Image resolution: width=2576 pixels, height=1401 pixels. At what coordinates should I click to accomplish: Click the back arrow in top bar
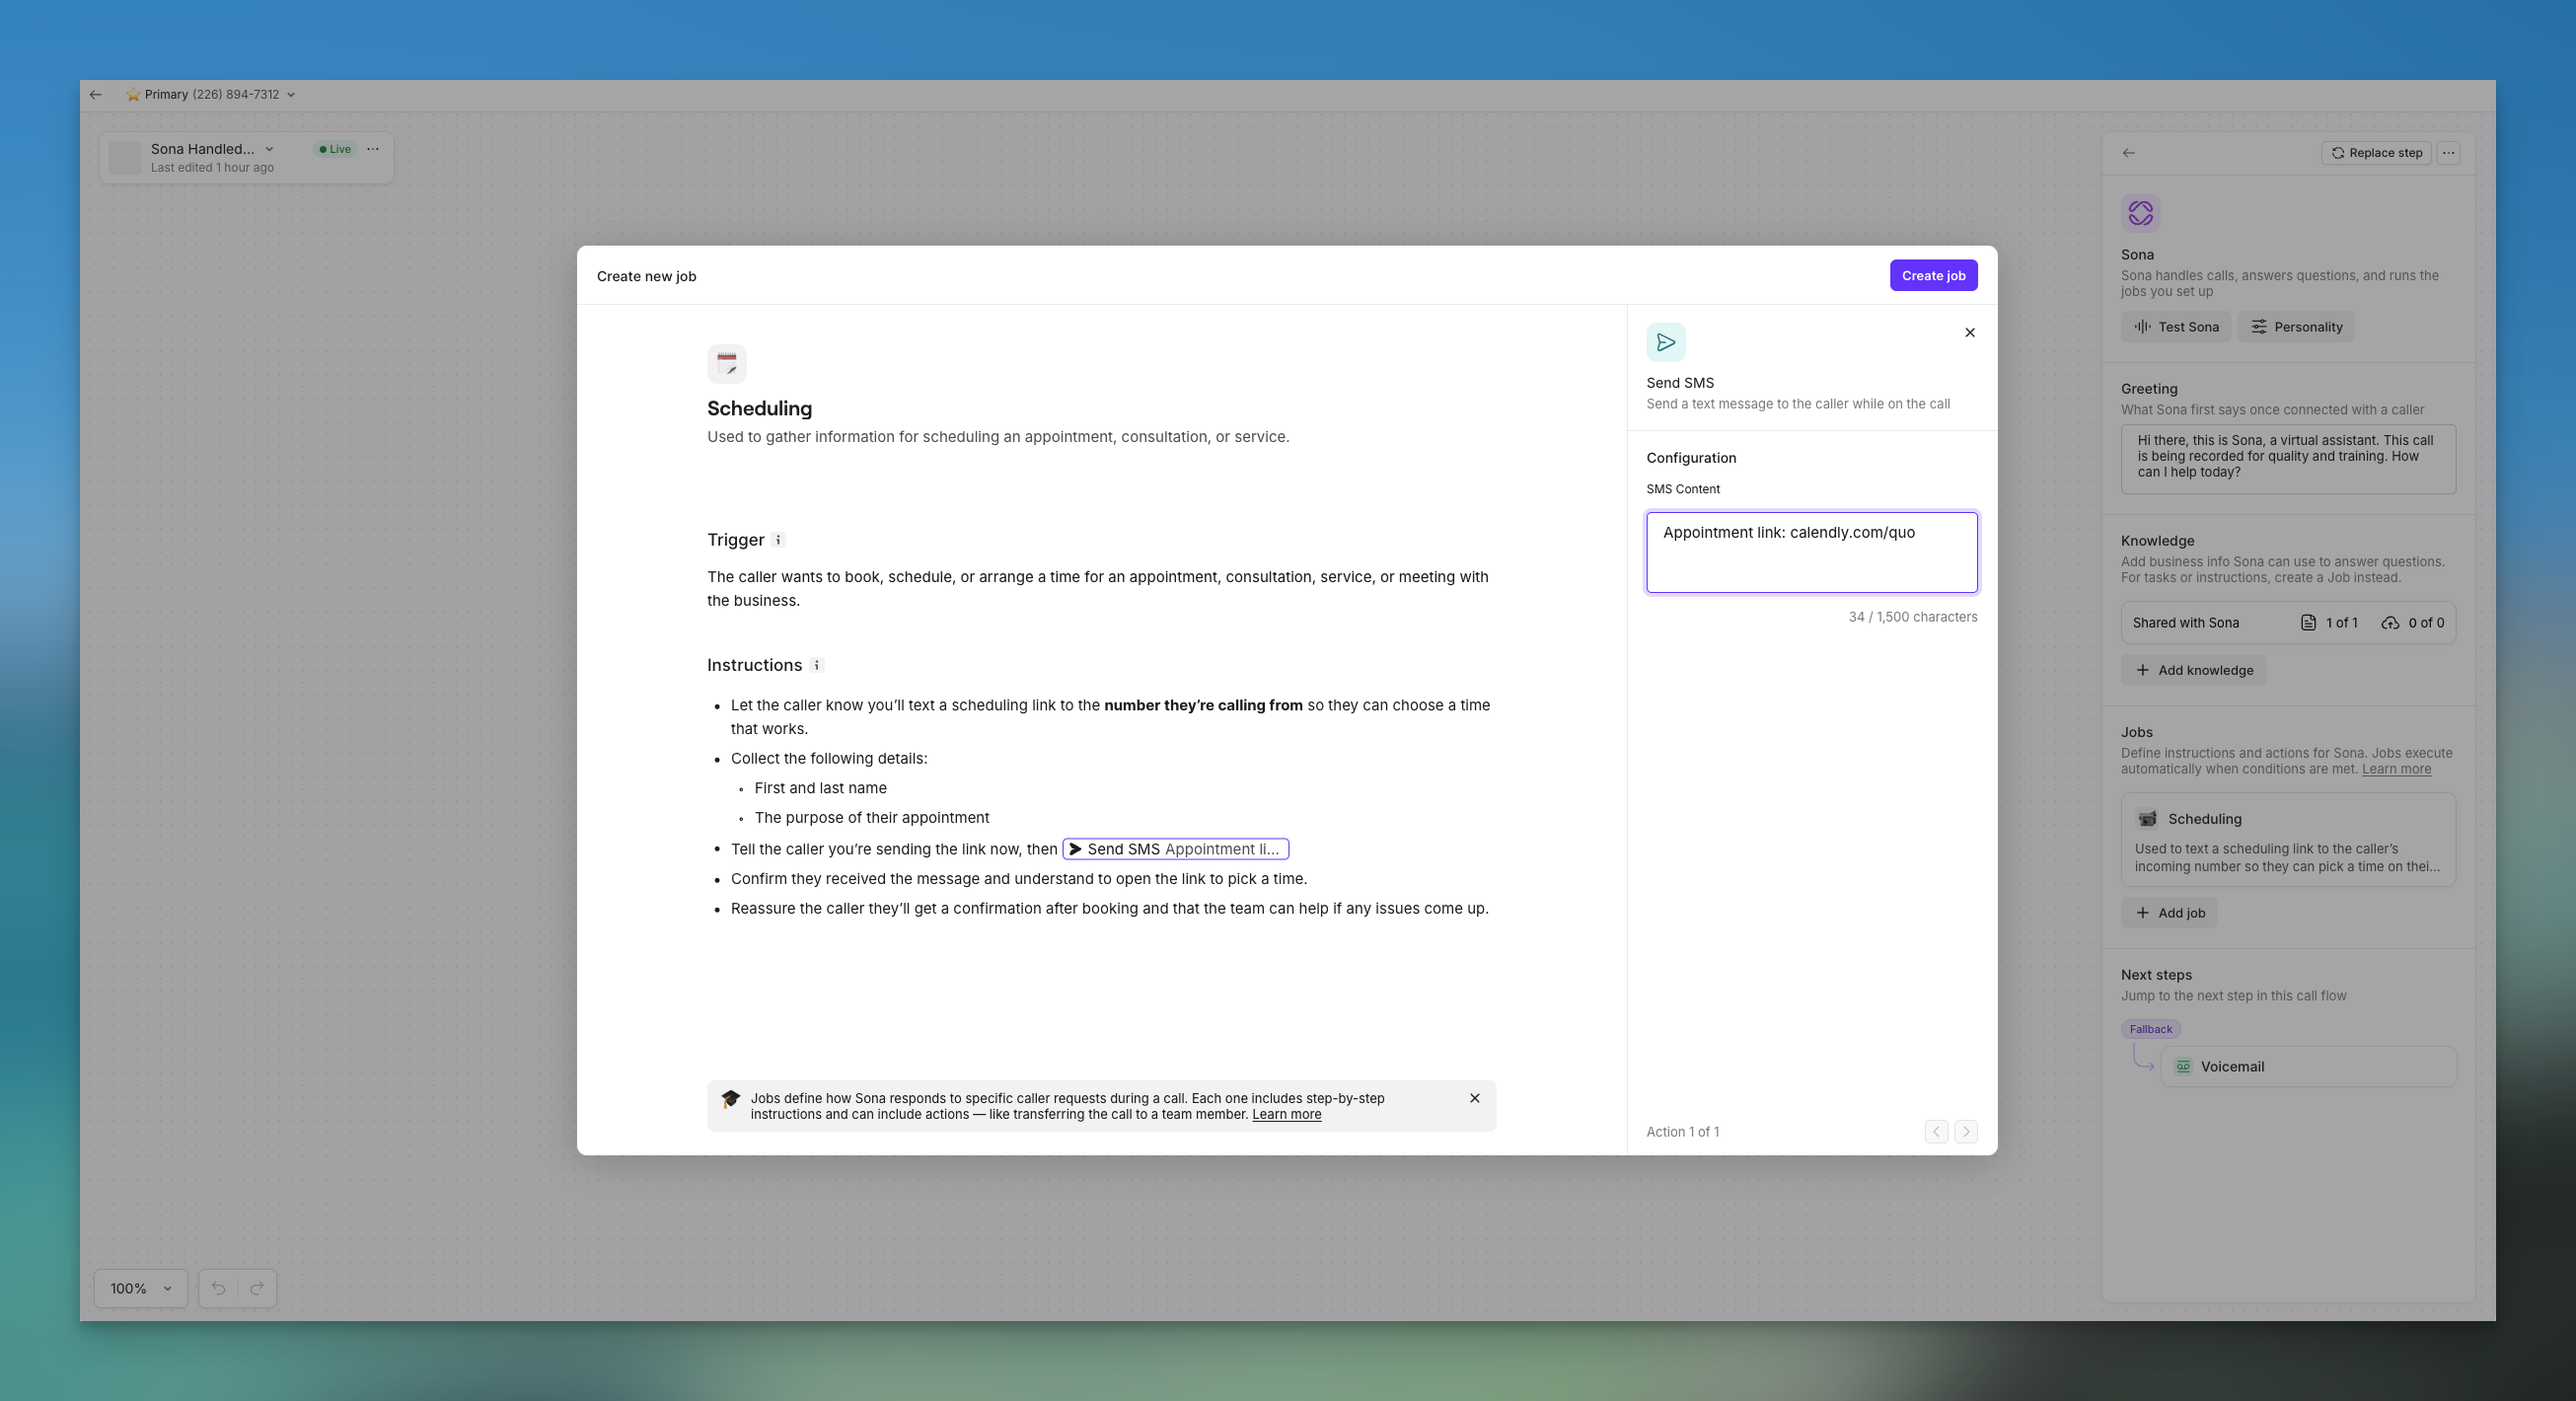click(x=95, y=95)
